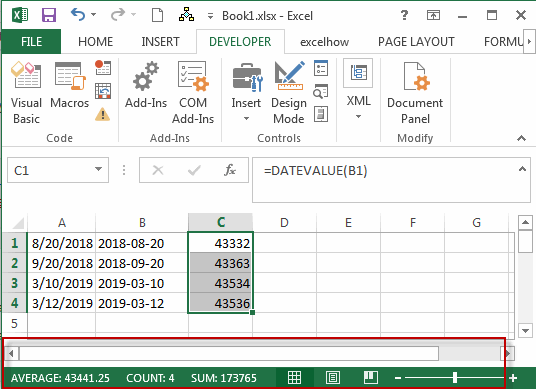
Task: Open the excelhow tab
Action: pos(324,42)
